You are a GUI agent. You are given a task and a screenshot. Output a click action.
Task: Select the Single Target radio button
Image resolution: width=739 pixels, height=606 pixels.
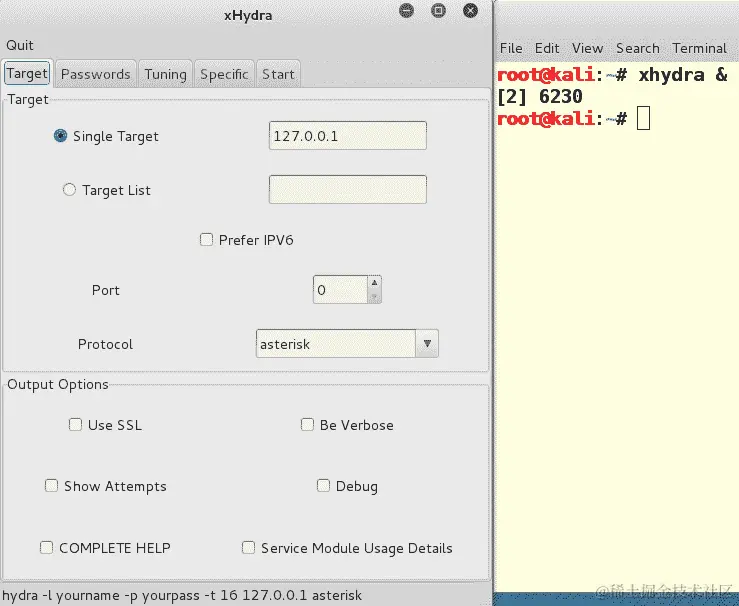pos(60,136)
